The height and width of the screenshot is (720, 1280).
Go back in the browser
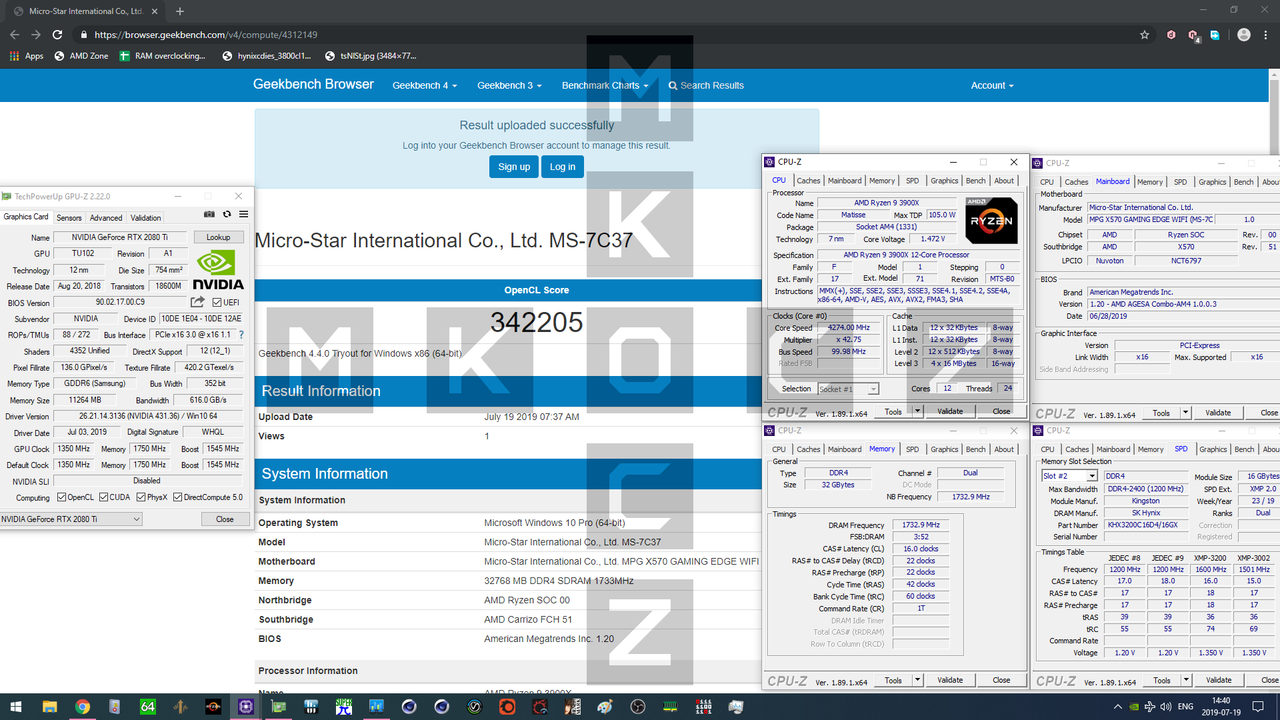tap(15, 34)
